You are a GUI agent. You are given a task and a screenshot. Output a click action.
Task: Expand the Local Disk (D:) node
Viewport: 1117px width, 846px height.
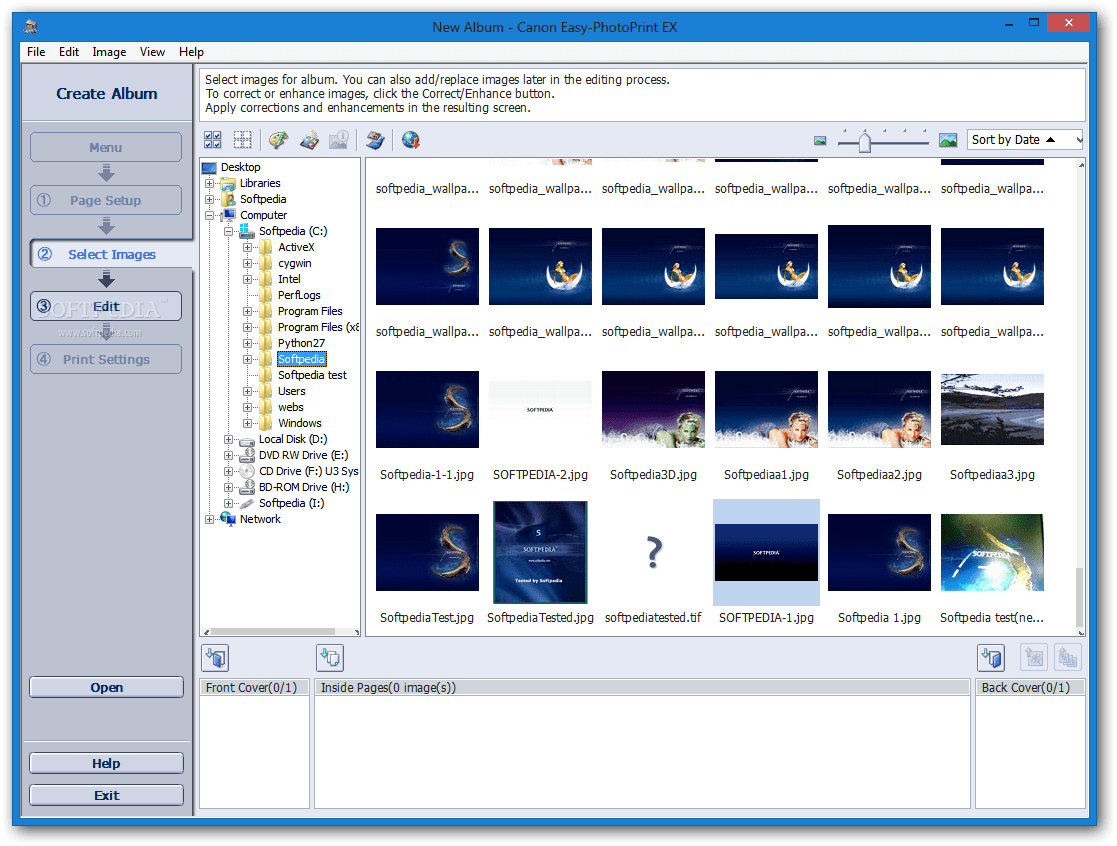228,439
